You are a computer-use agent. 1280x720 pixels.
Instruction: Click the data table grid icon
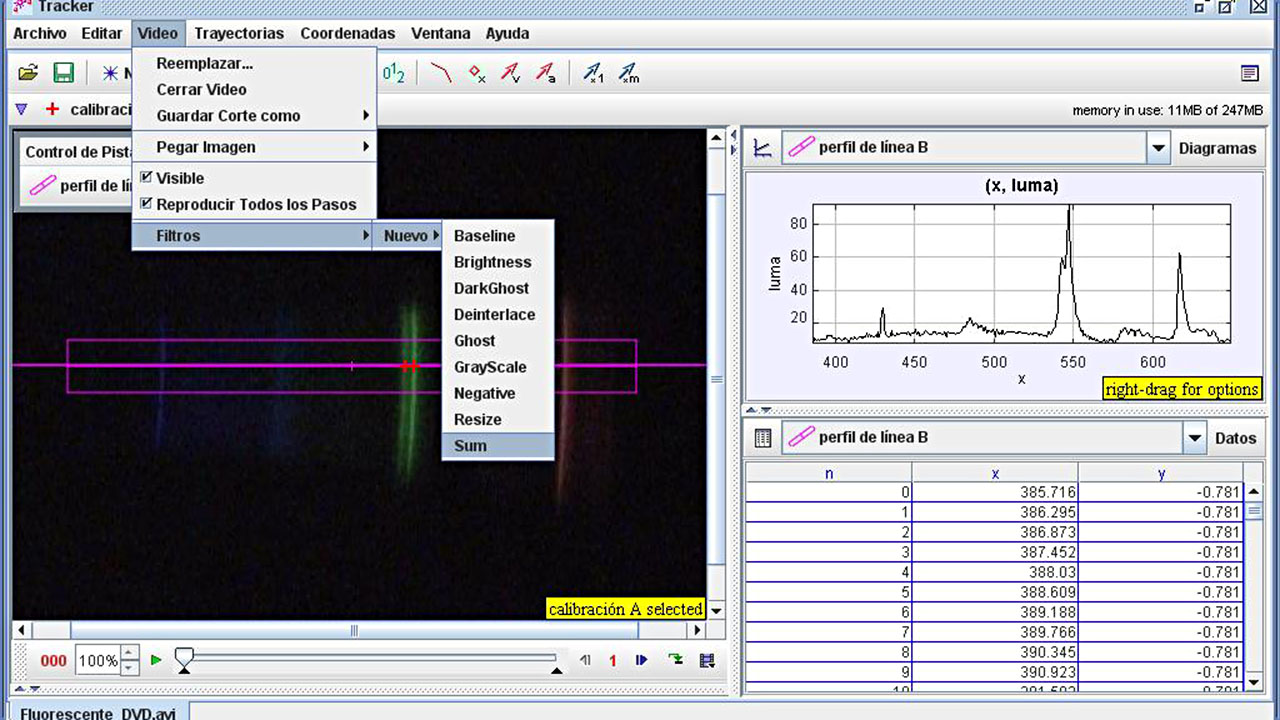coord(762,438)
